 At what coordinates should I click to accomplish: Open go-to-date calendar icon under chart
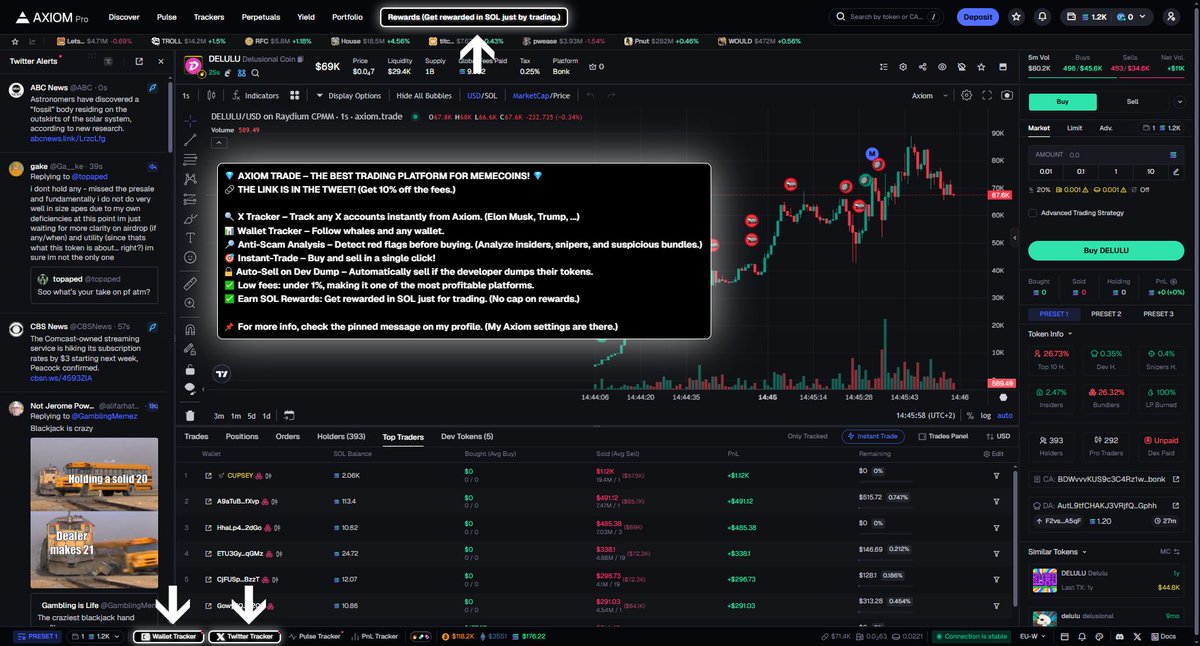tap(288, 415)
